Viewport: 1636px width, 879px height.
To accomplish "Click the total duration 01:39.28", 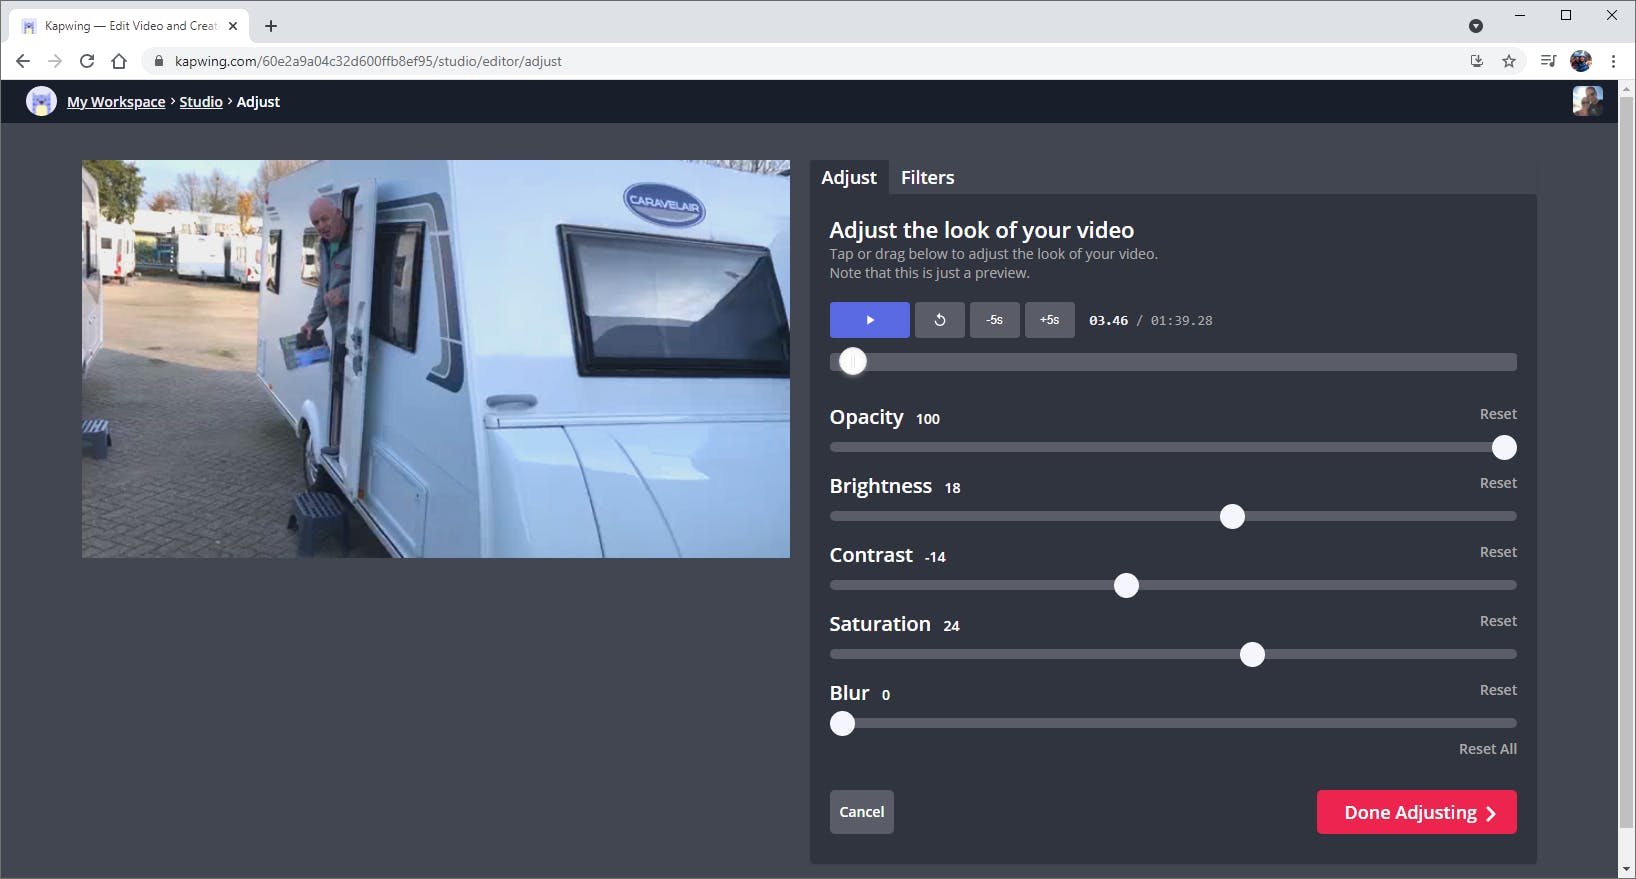I will pyautogui.click(x=1181, y=321).
